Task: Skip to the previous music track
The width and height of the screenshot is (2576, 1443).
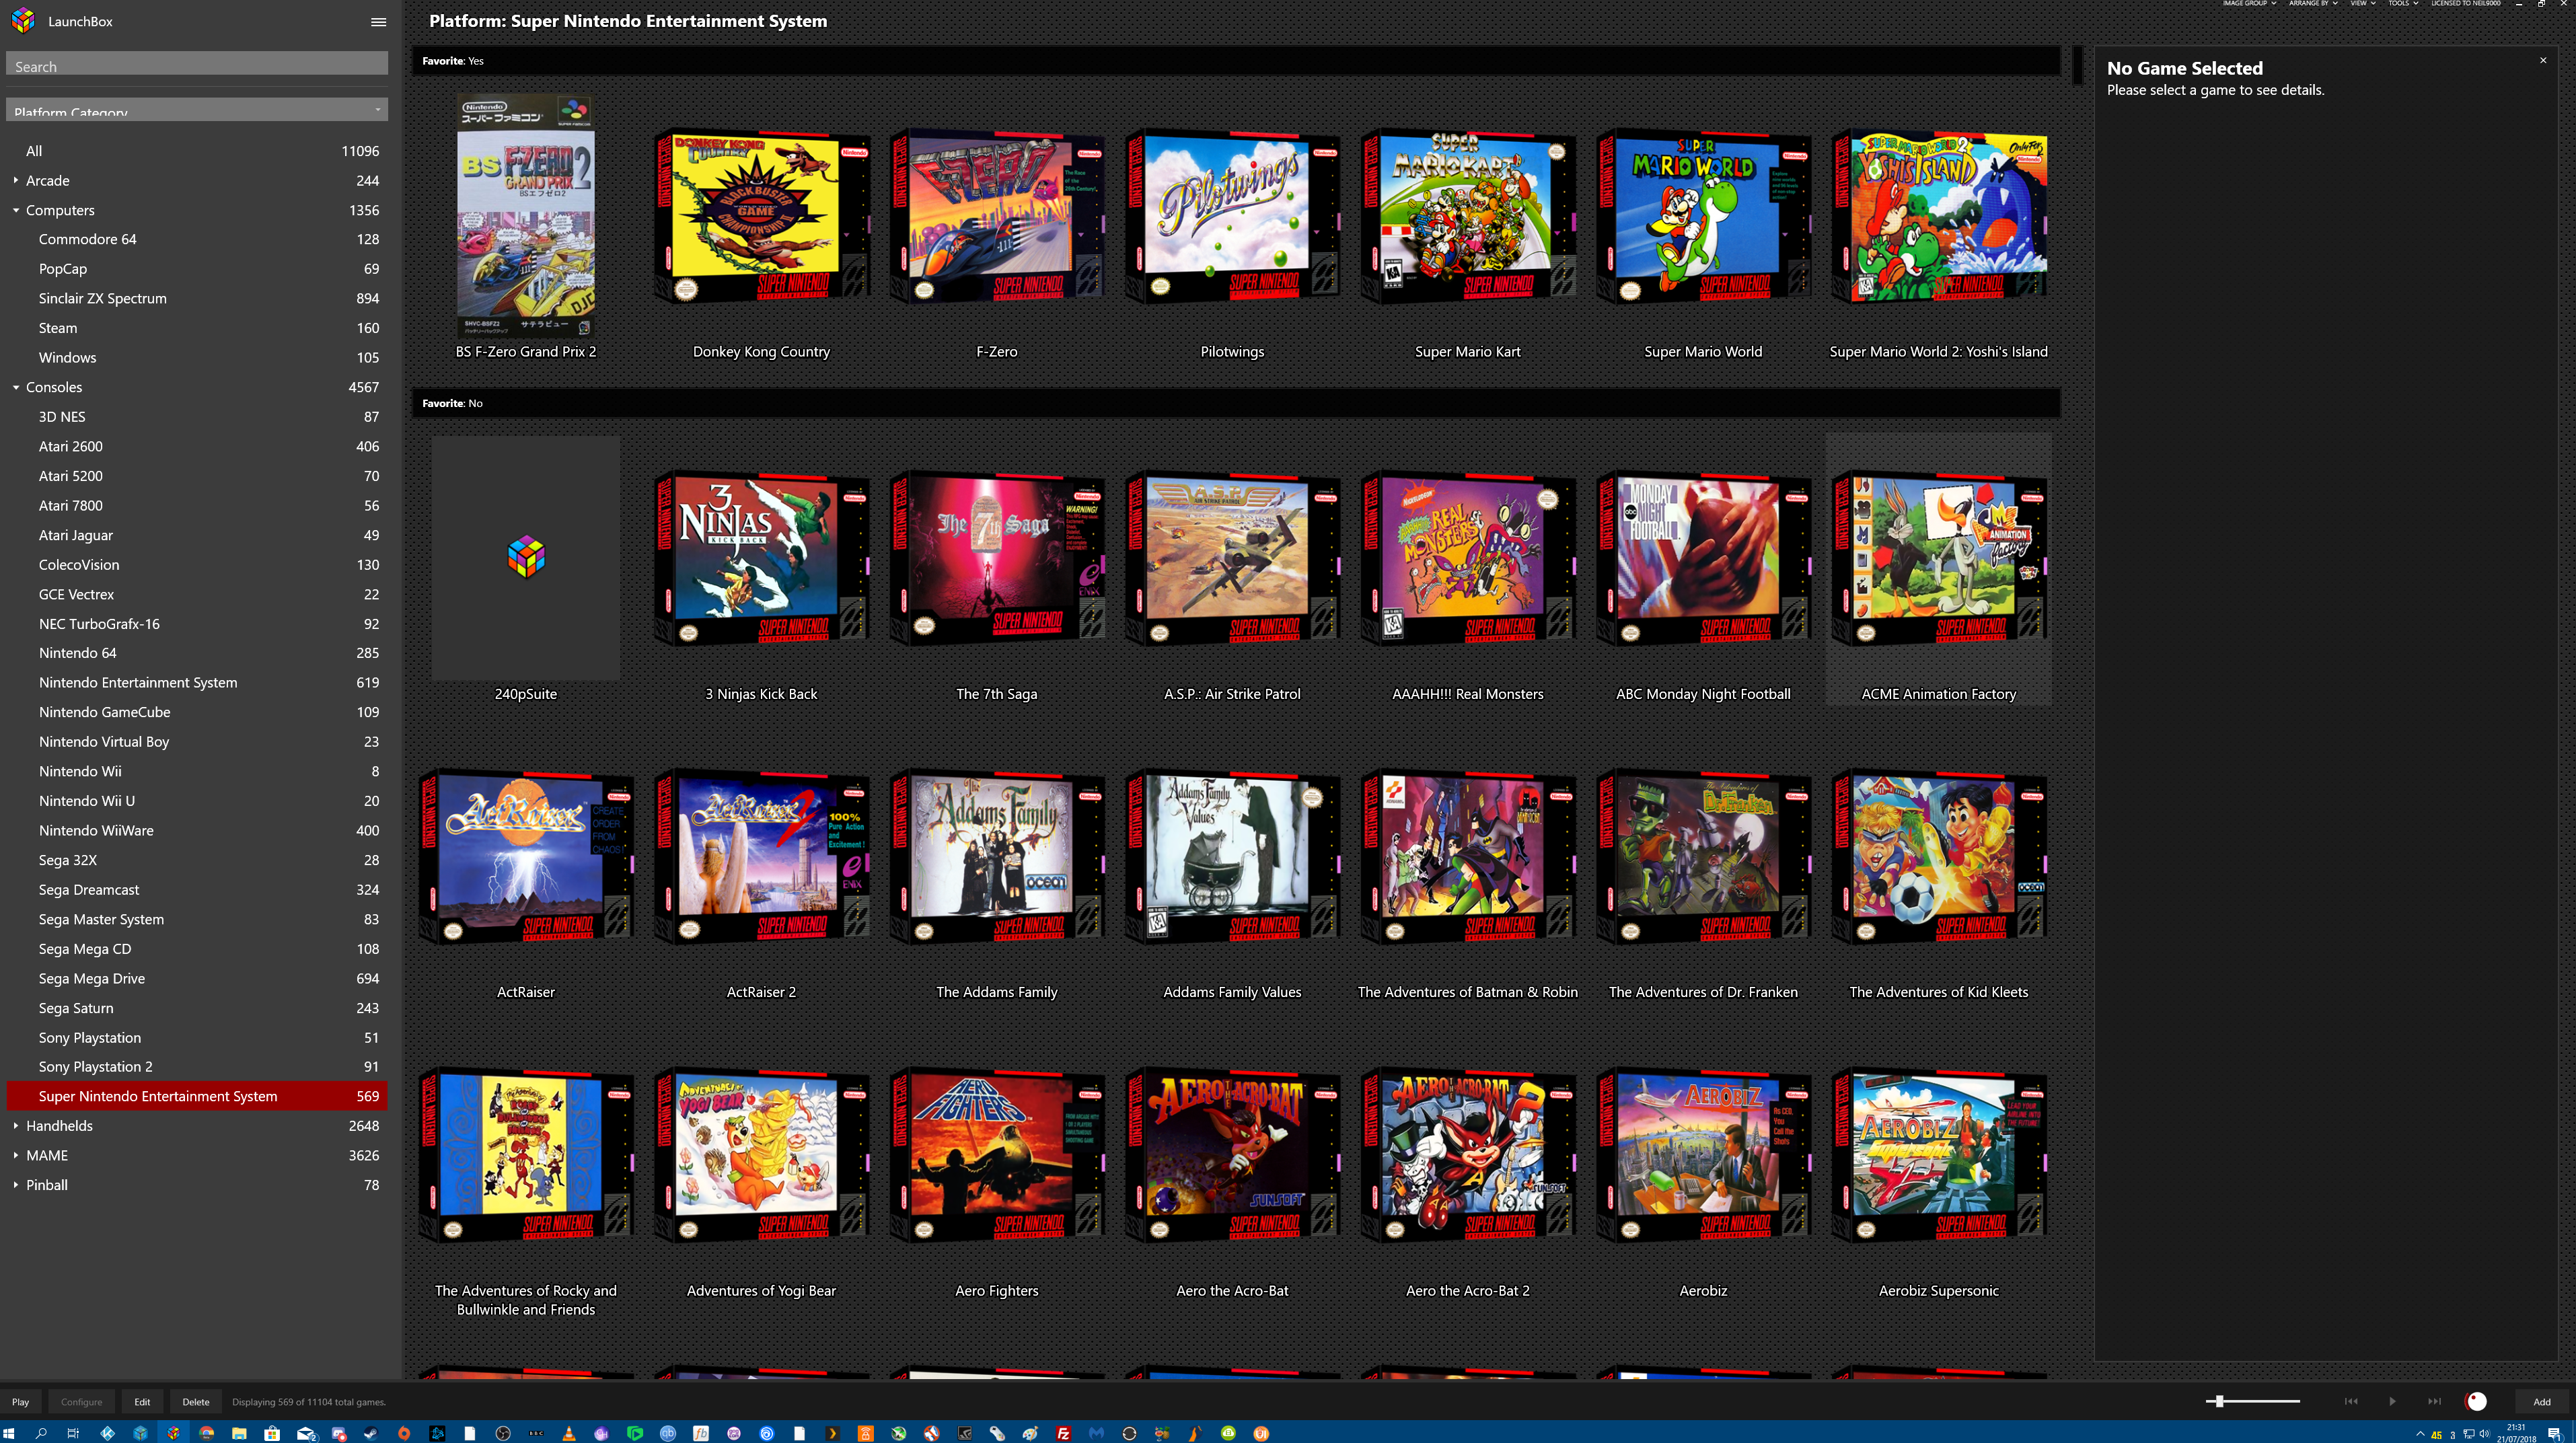Action: tap(2351, 1401)
